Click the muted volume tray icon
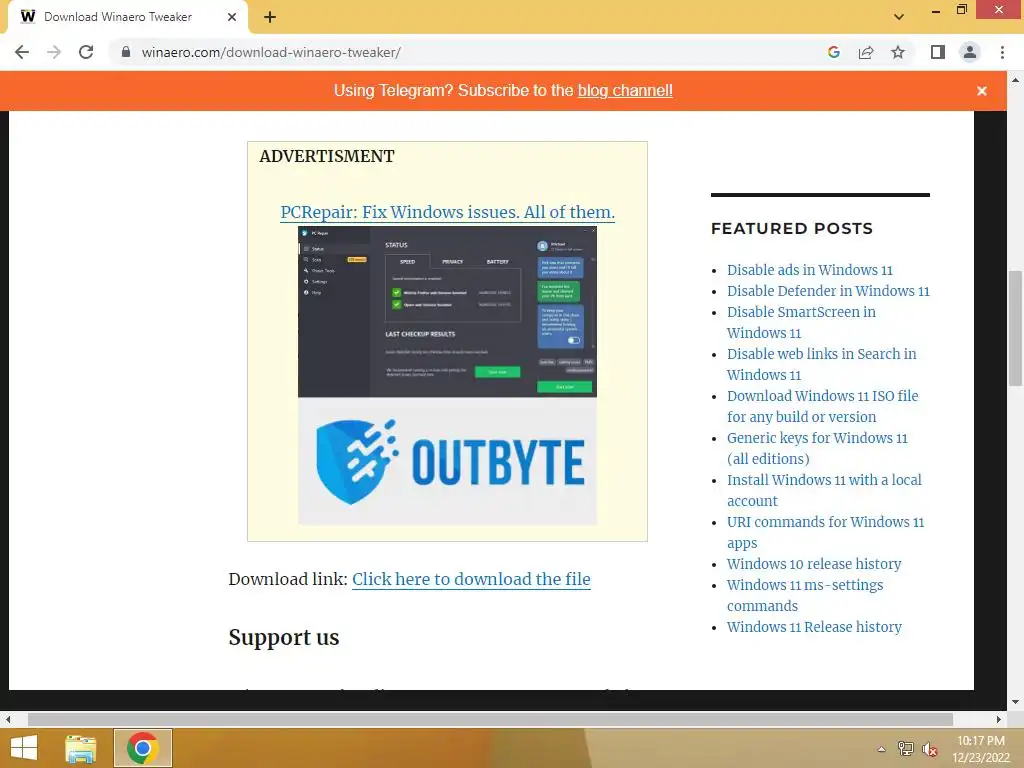Screen dimensions: 1024x768 pos(929,749)
